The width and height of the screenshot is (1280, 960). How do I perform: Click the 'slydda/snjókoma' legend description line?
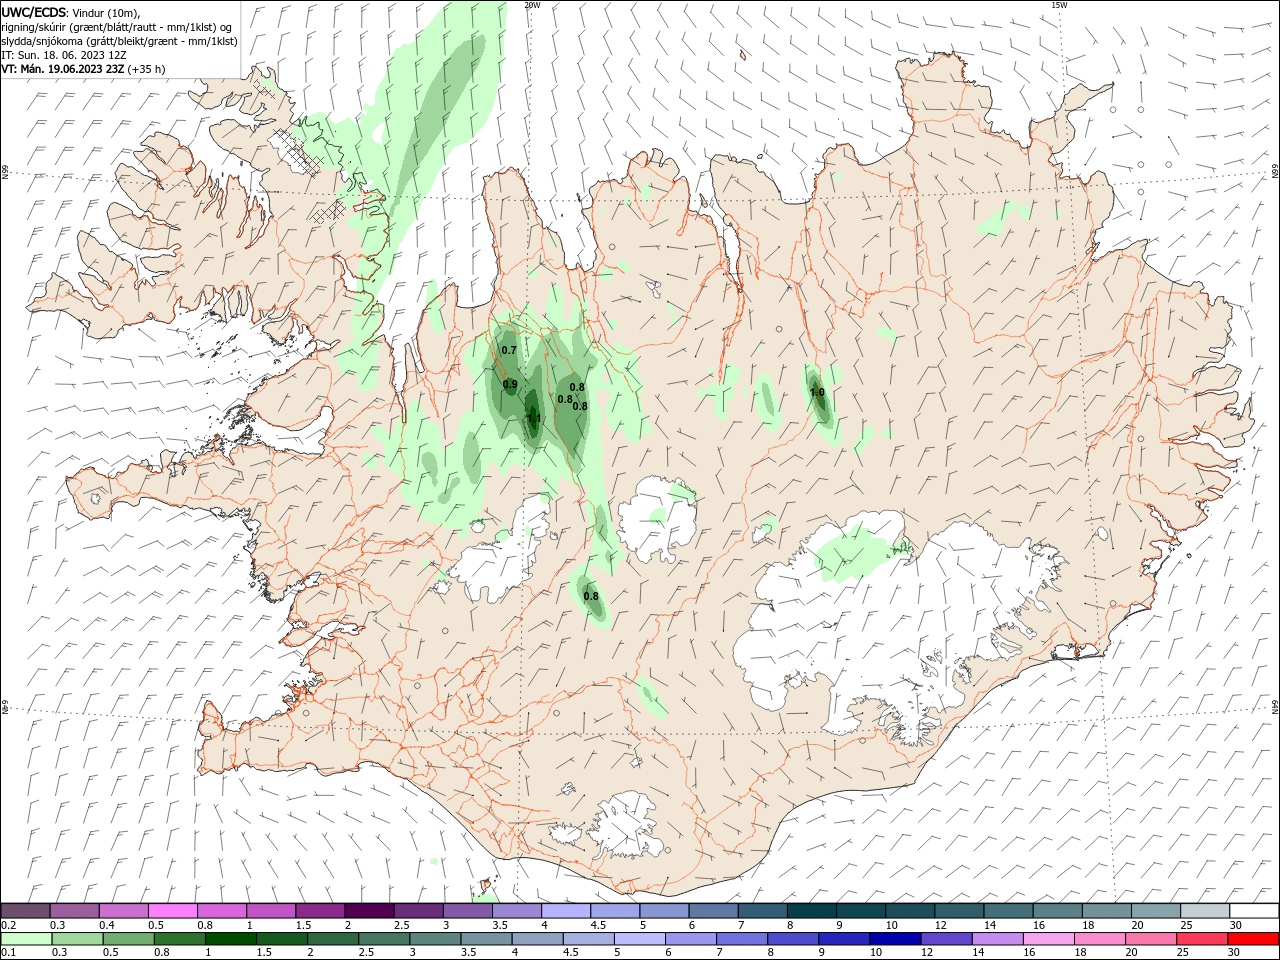click(119, 41)
